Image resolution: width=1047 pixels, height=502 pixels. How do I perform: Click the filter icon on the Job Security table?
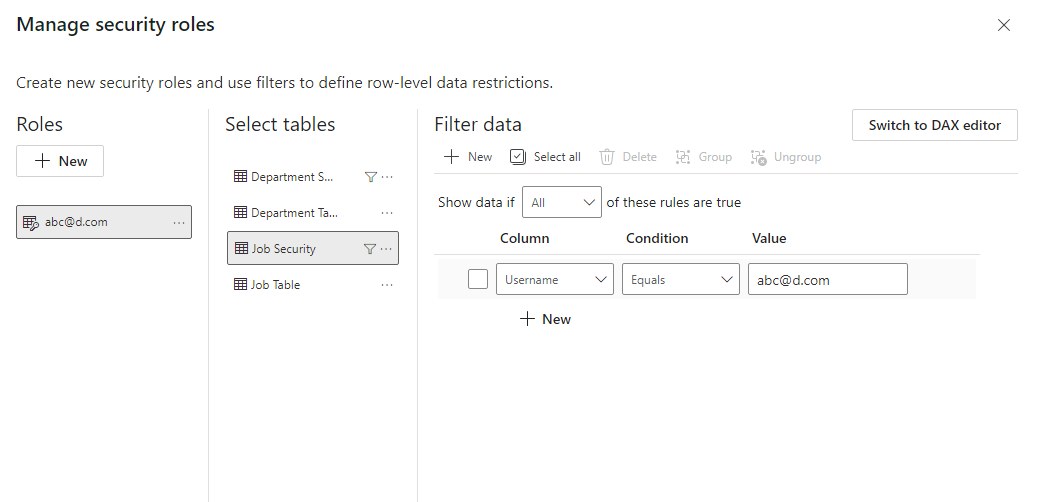[x=370, y=248]
